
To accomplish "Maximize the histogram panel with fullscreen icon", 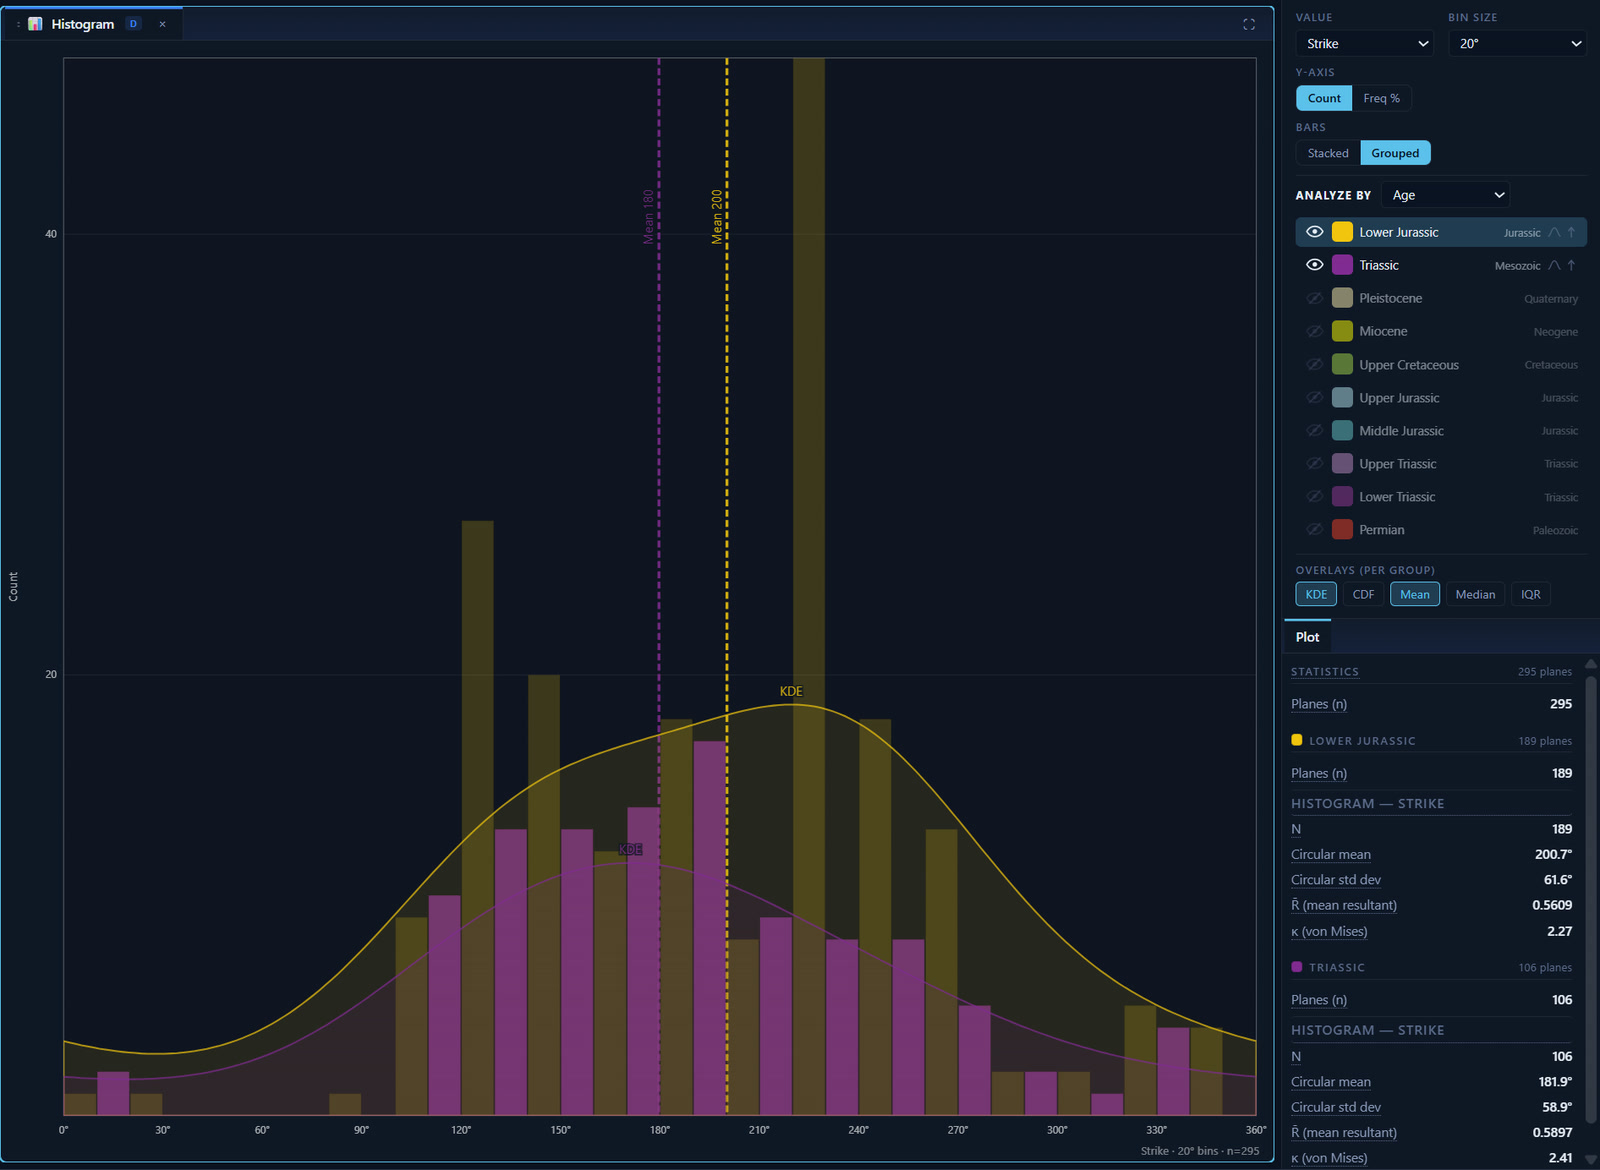I will [x=1249, y=24].
